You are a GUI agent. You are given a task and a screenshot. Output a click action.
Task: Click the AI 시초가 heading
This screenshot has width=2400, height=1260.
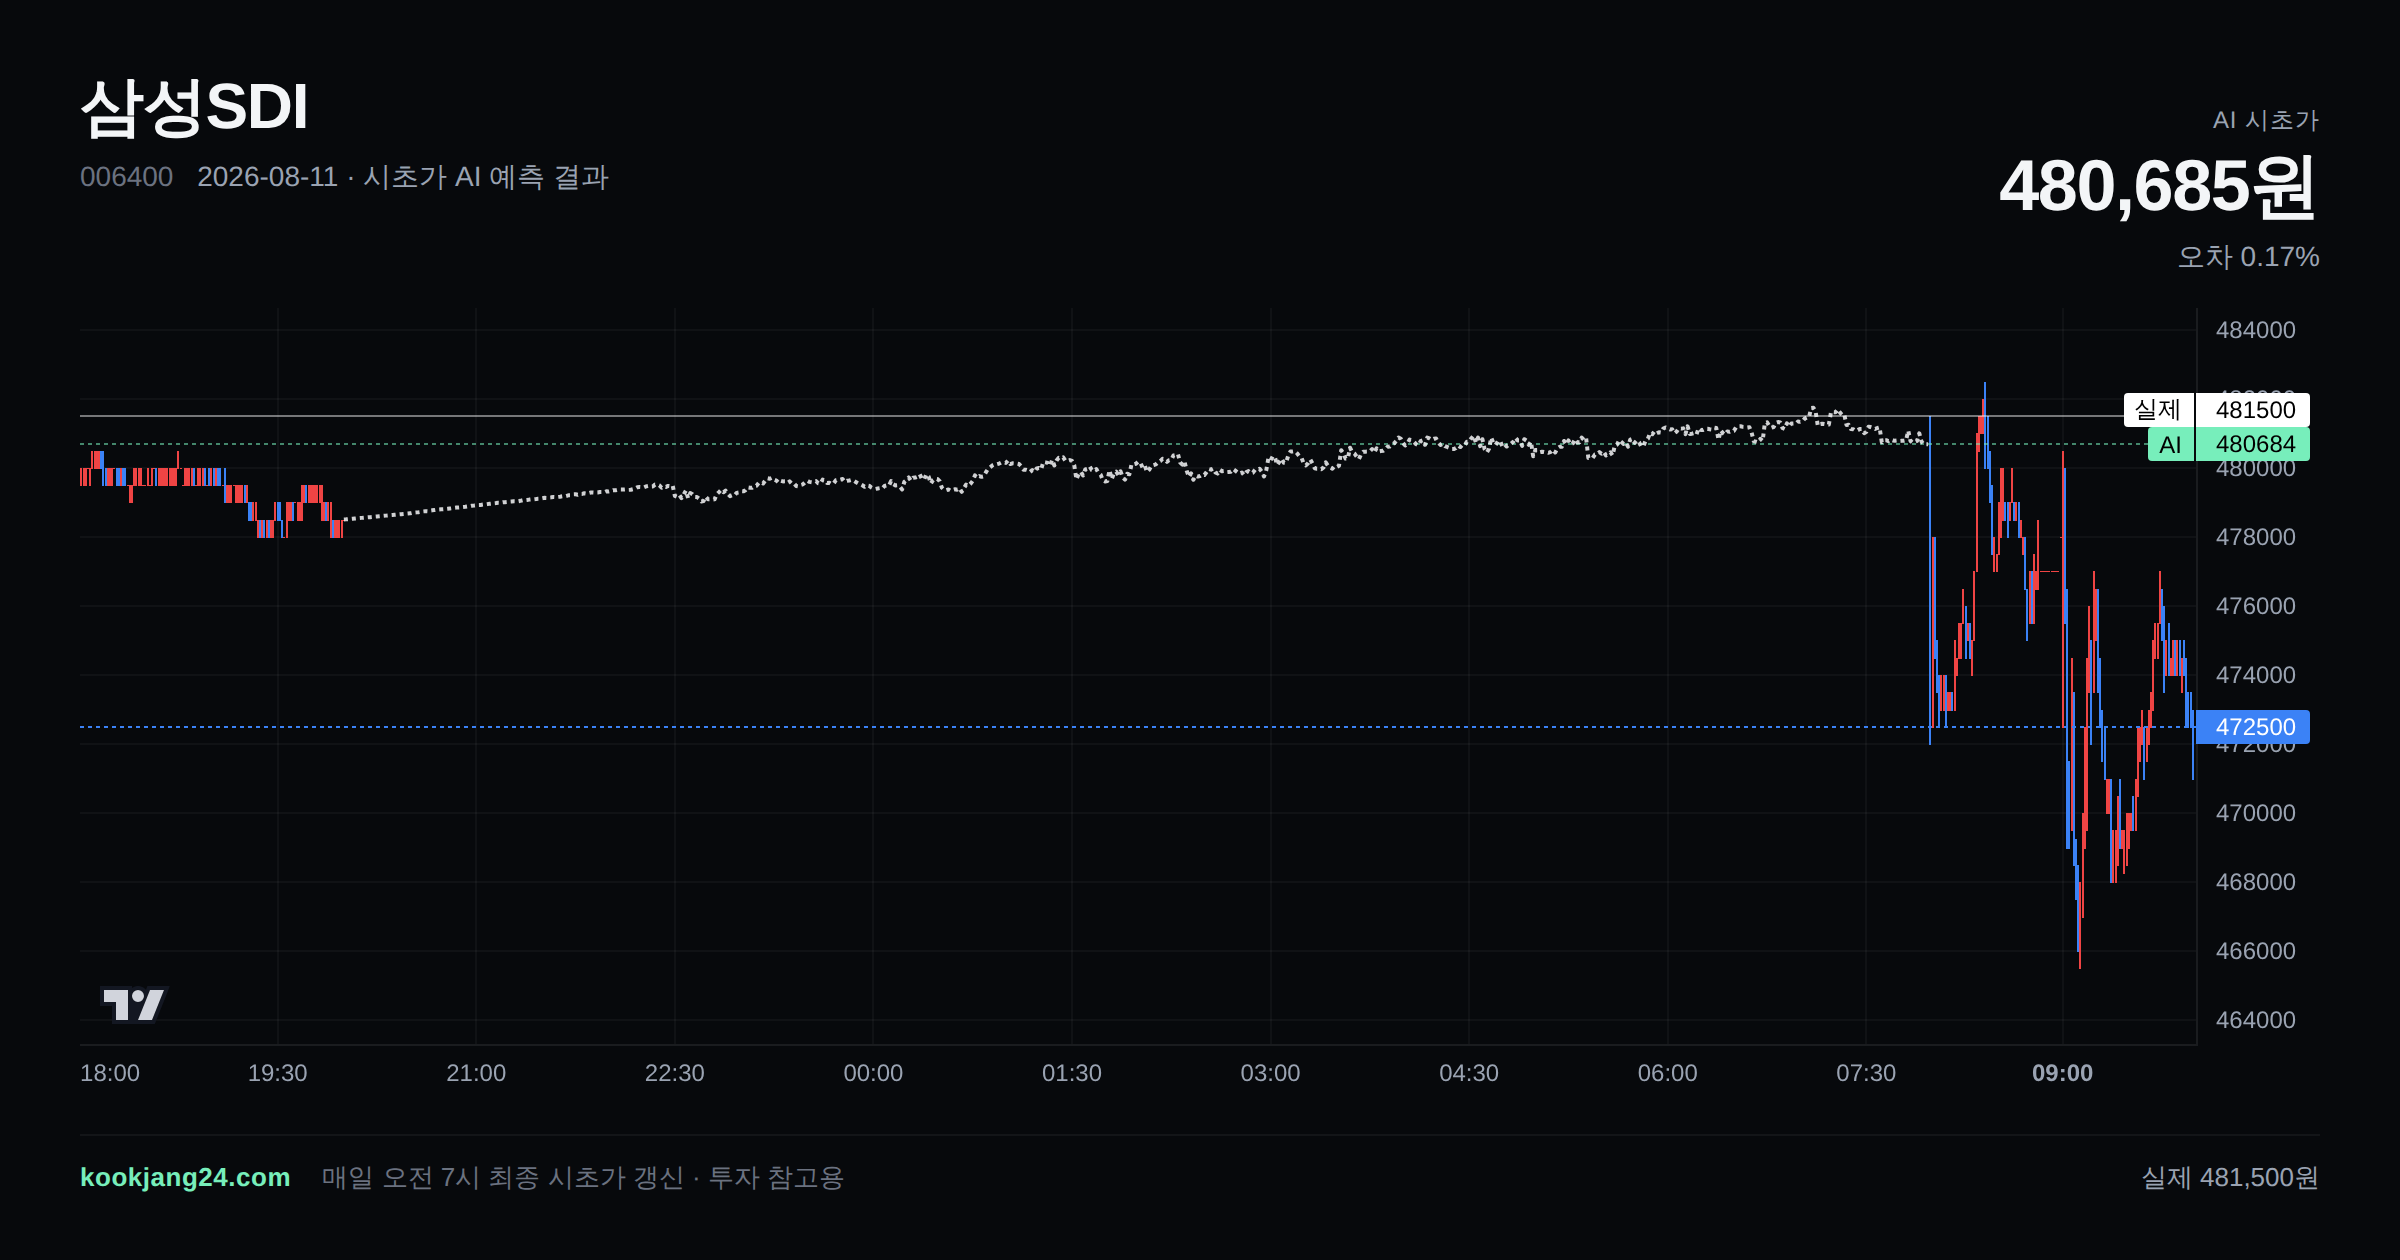pos(2265,120)
